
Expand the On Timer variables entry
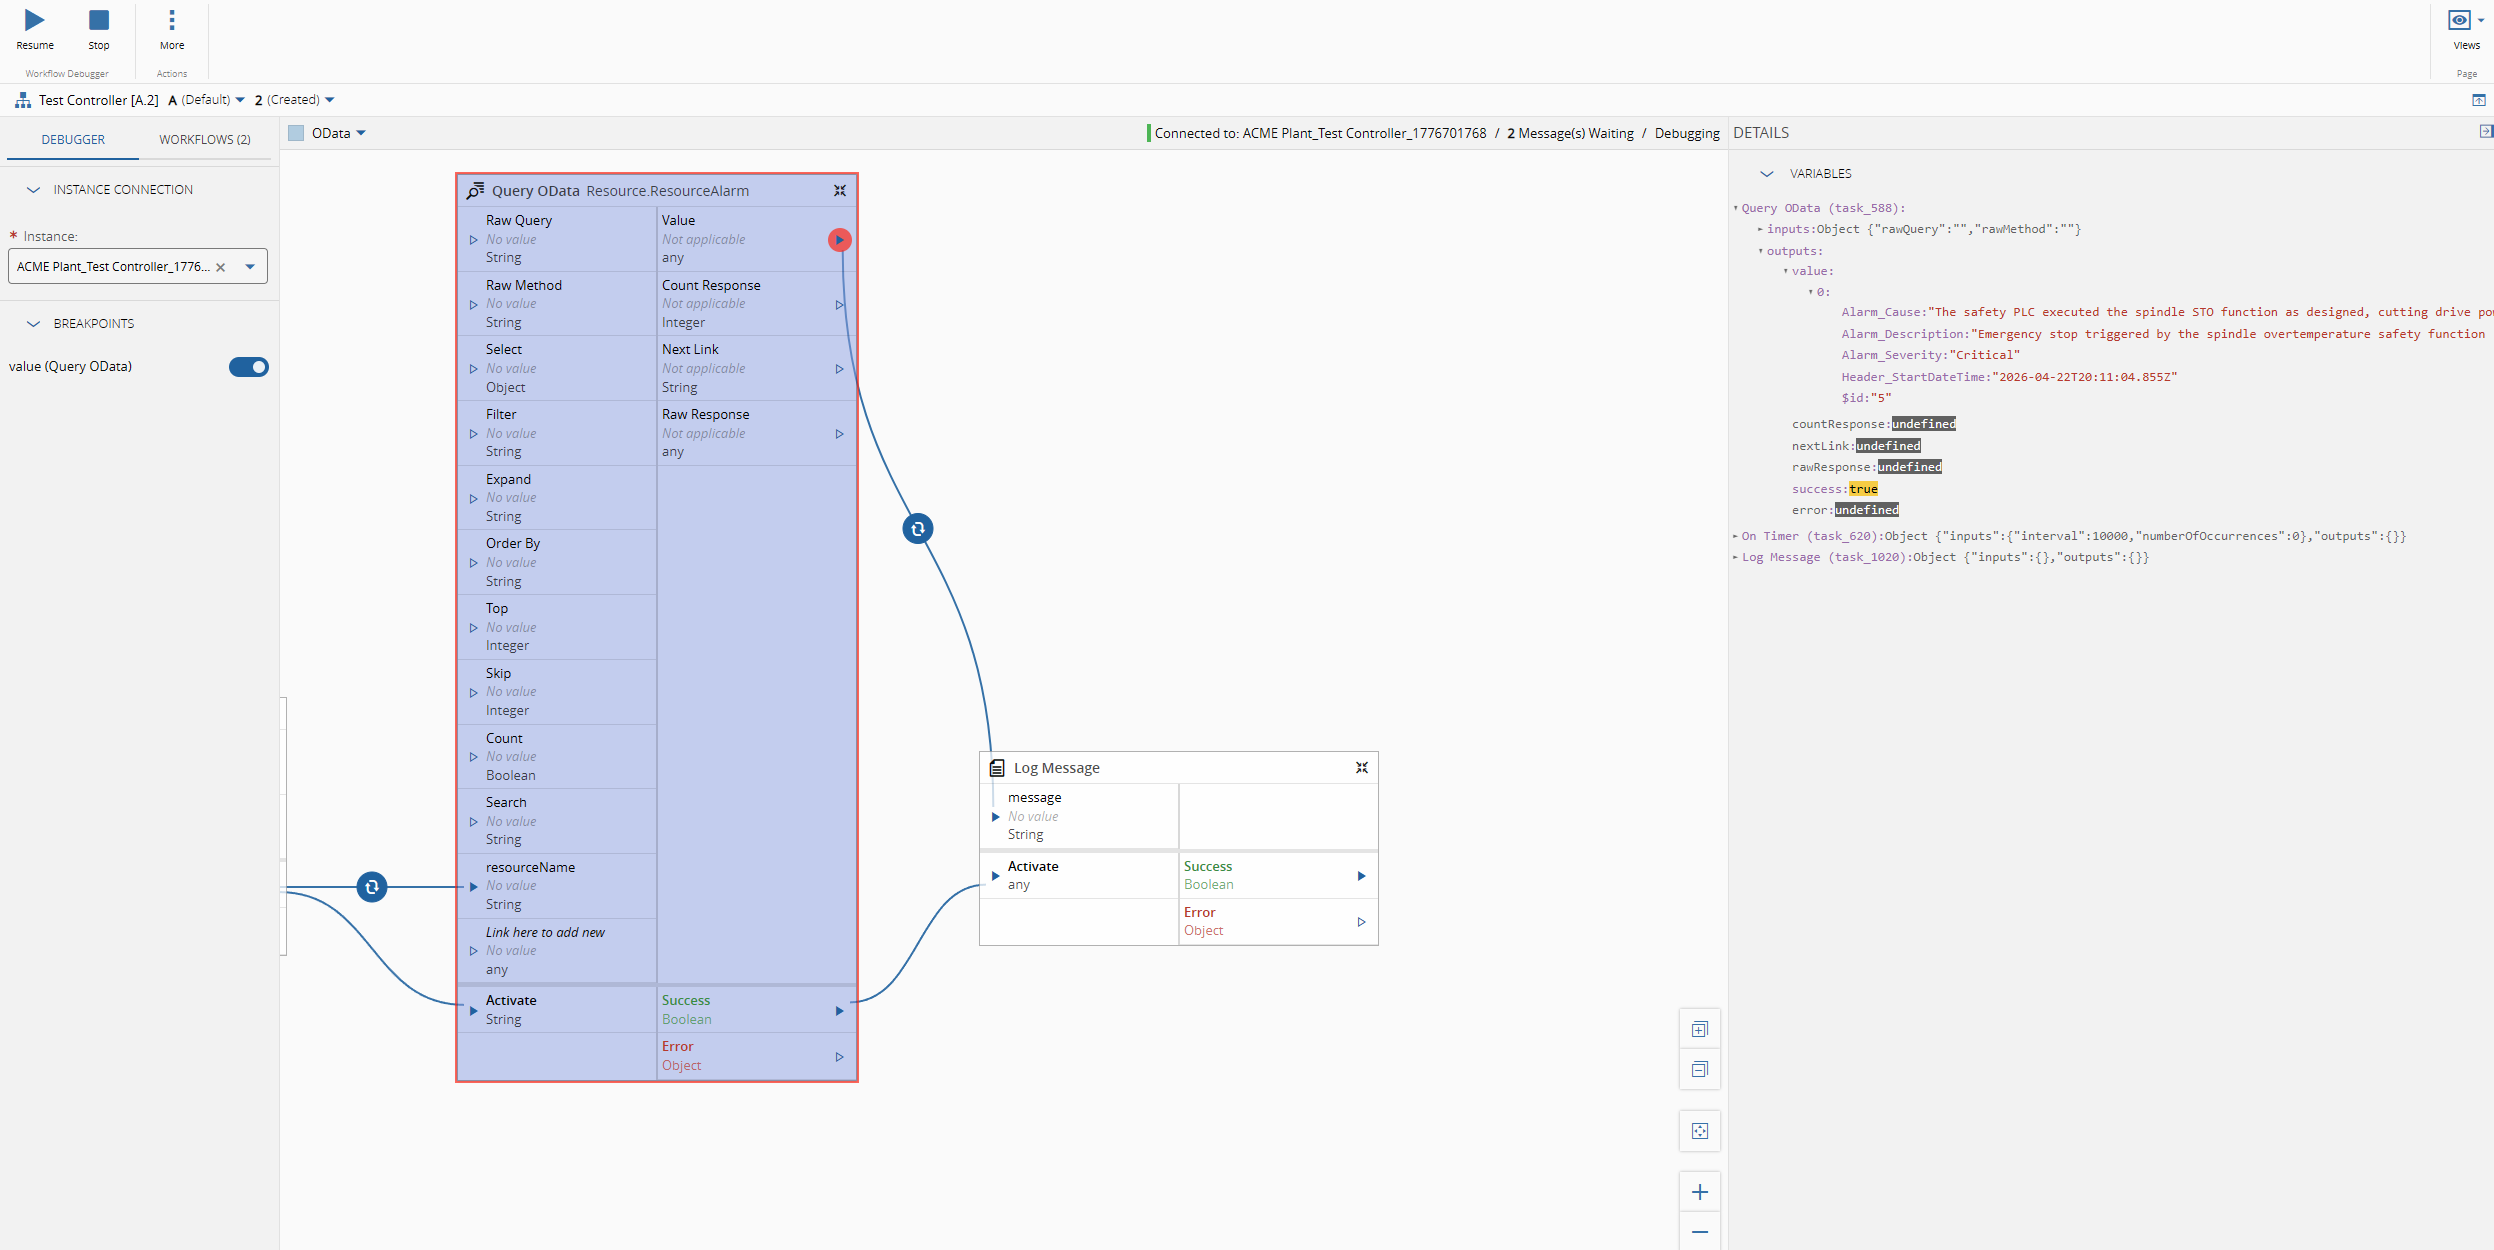(x=1735, y=536)
